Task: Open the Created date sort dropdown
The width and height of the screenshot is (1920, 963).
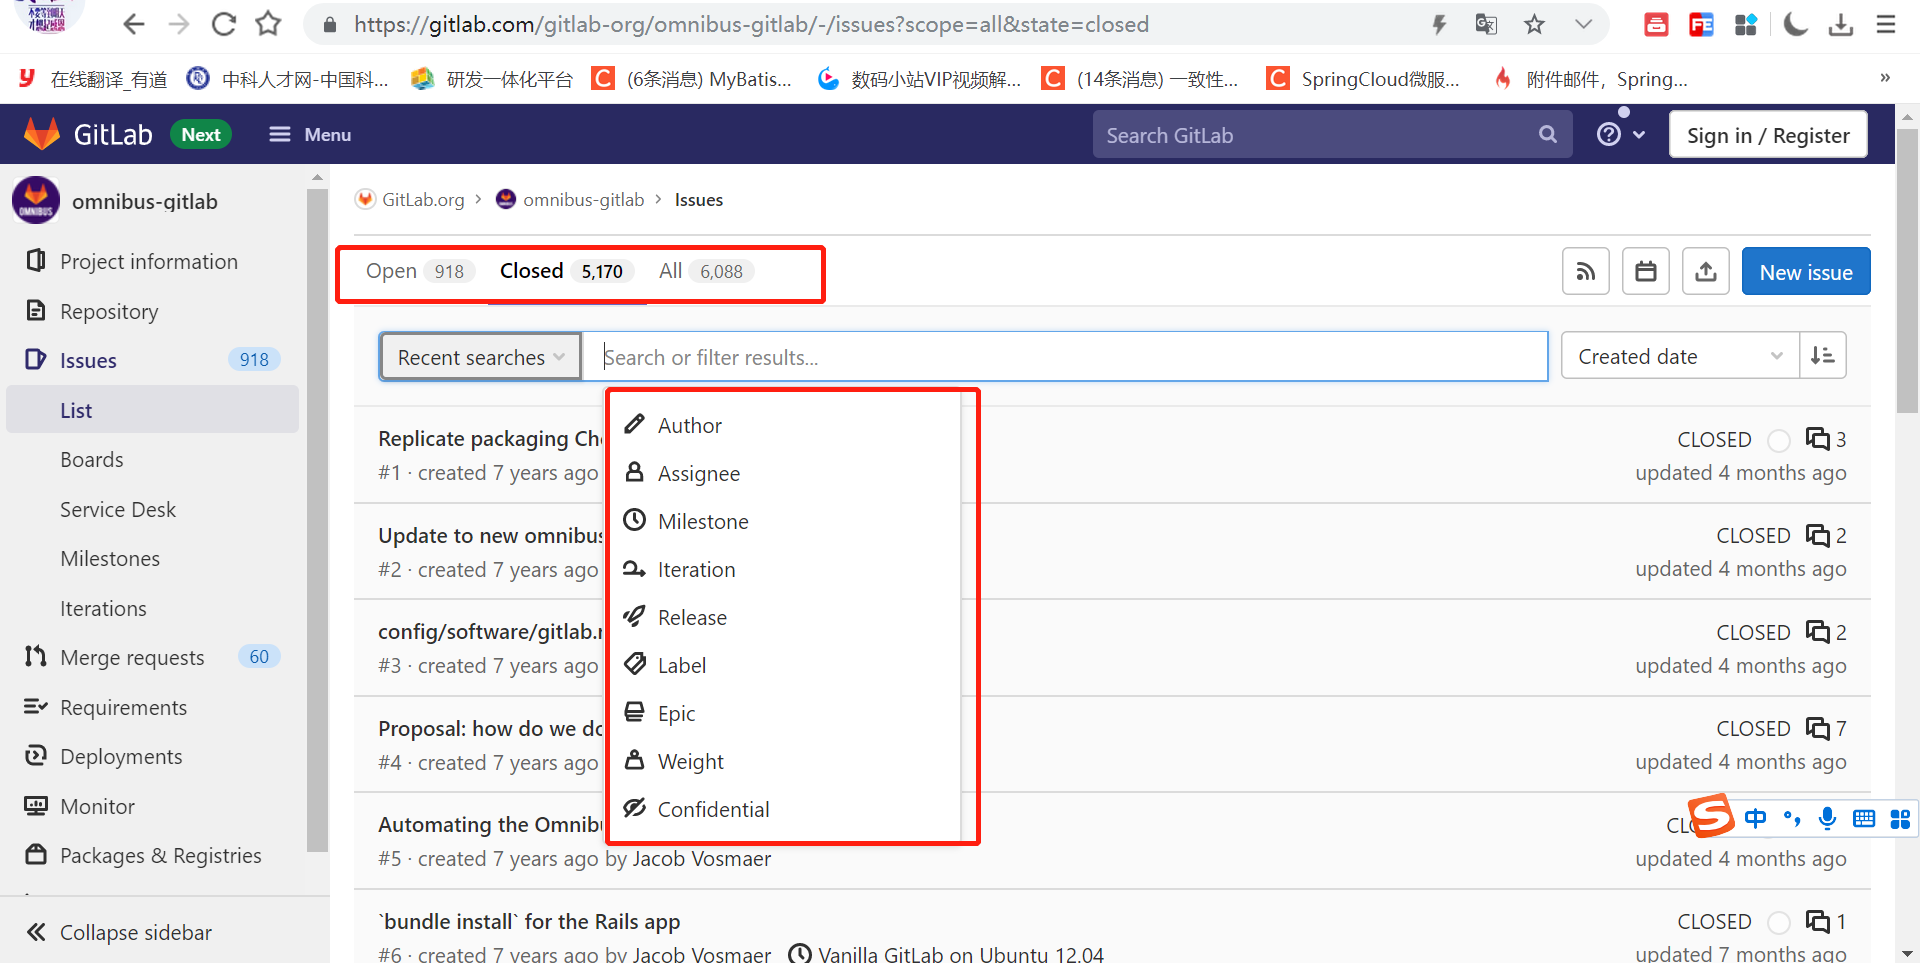Action: [1680, 356]
